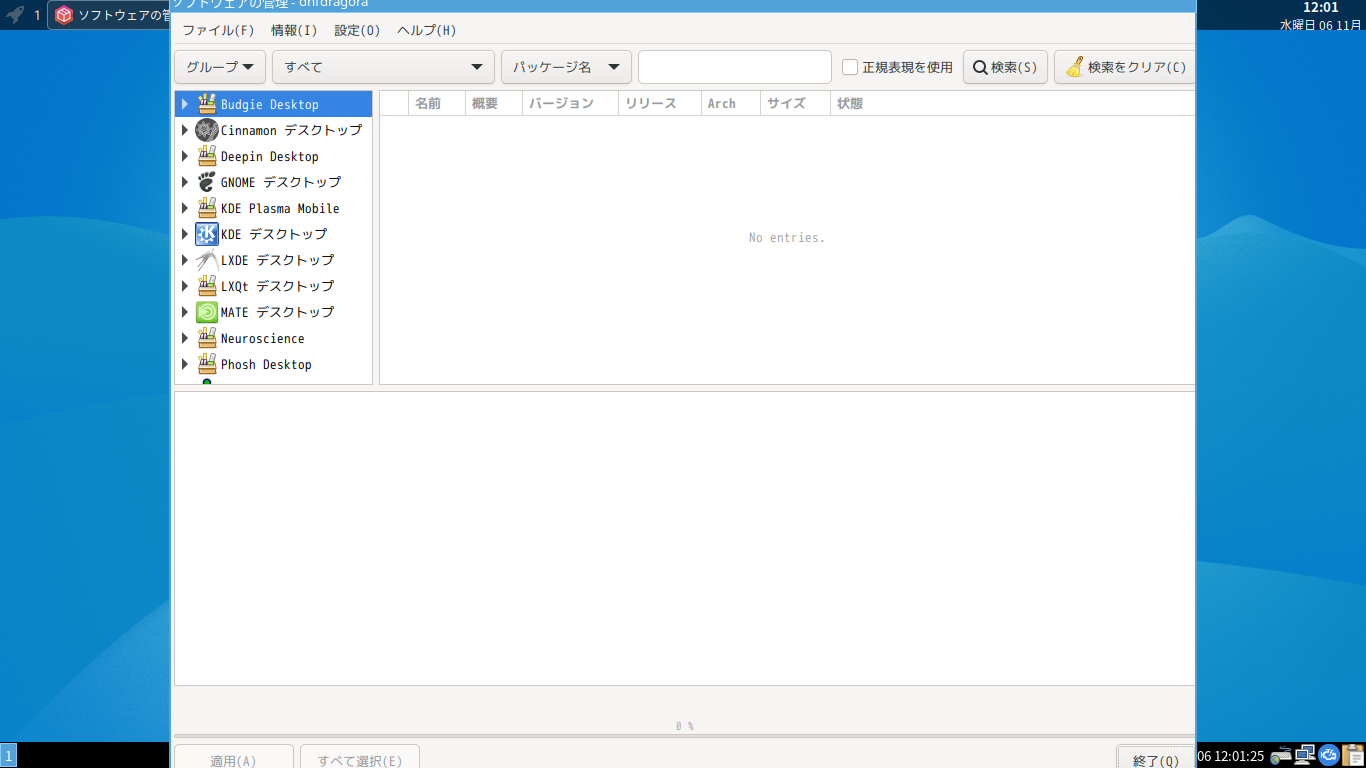This screenshot has height=768, width=1366.
Task: Open the ファイル(F) menu
Action: [x=218, y=30]
